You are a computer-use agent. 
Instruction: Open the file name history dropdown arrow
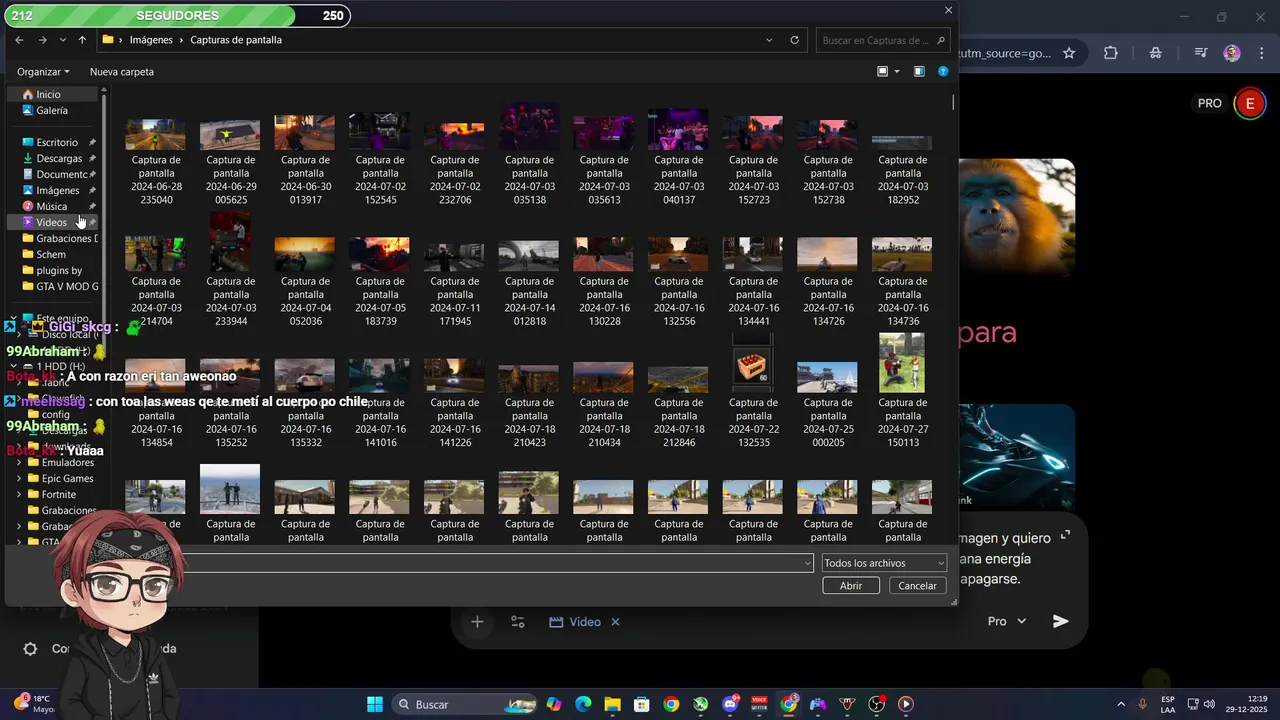pyautogui.click(x=808, y=563)
